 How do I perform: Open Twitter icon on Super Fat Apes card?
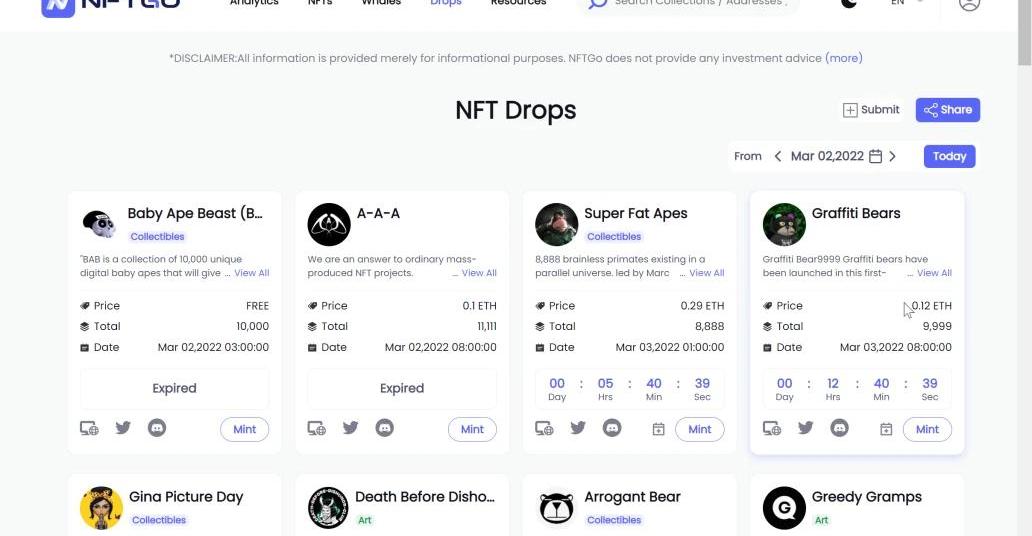[578, 428]
